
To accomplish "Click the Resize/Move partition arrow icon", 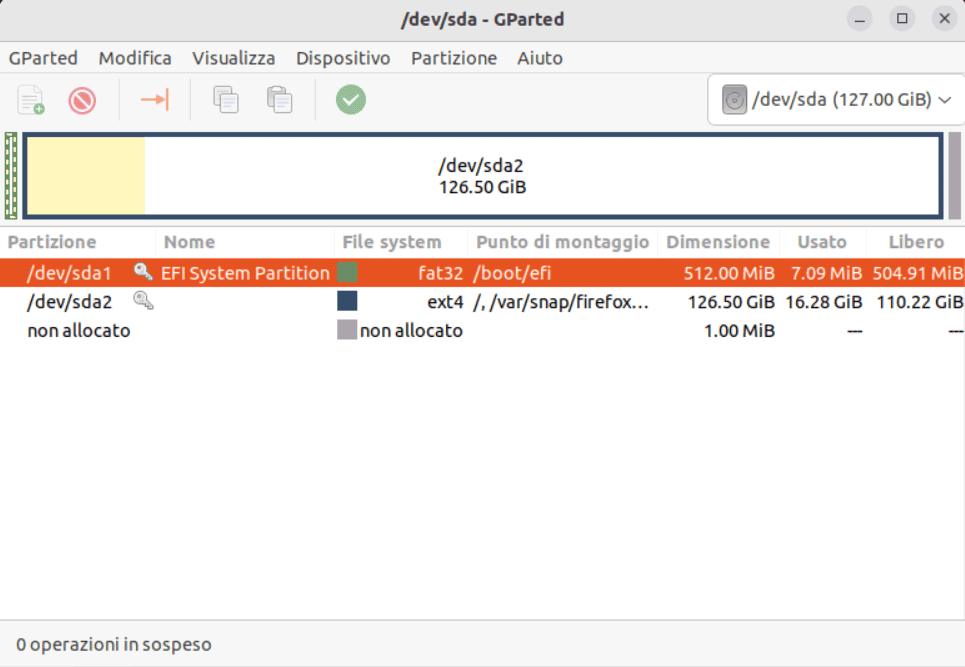I will coord(155,100).
